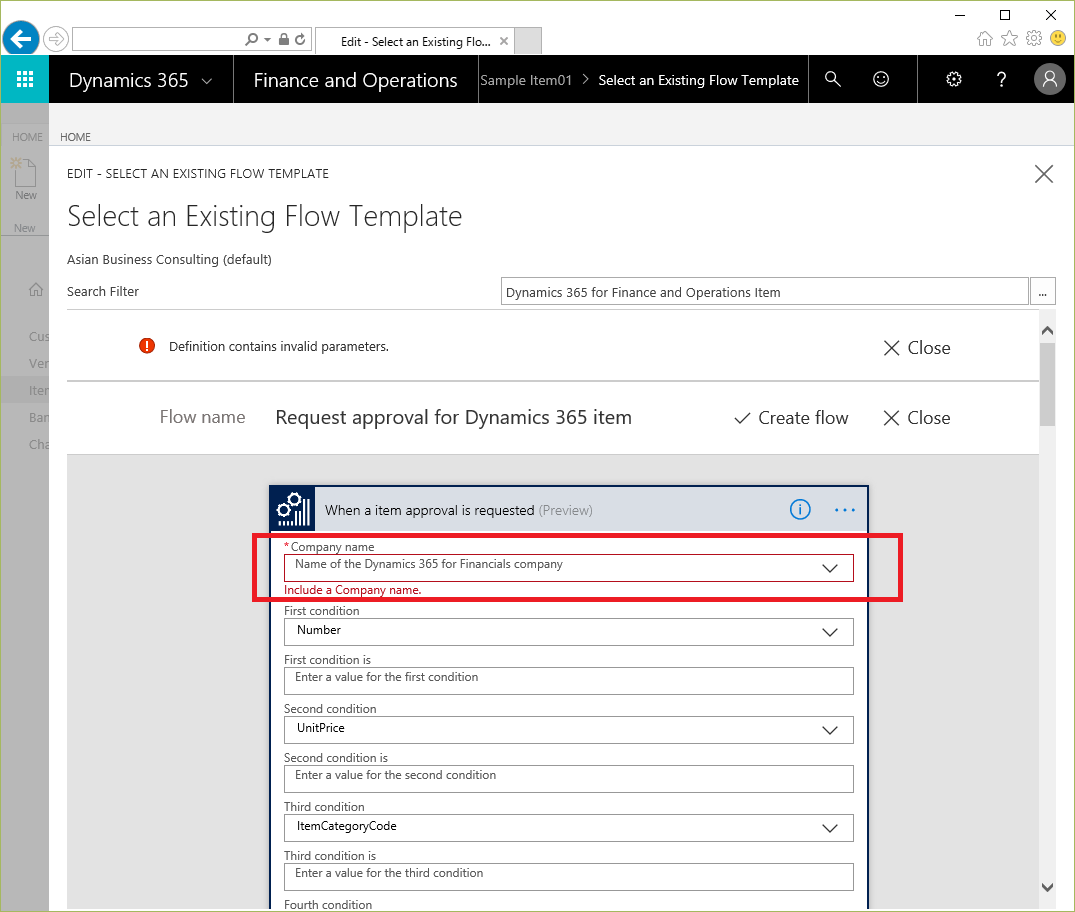The image size is (1075, 912).
Task: Open the user account avatar
Action: 1050,80
